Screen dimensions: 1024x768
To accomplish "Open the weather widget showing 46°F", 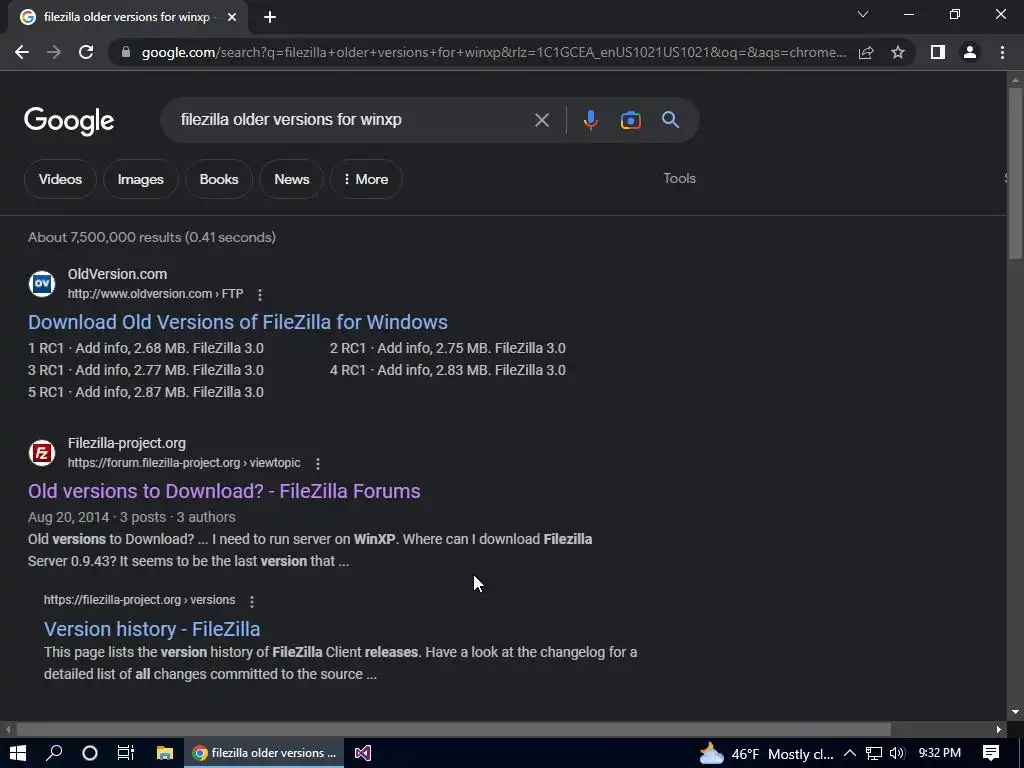I will click(766, 754).
